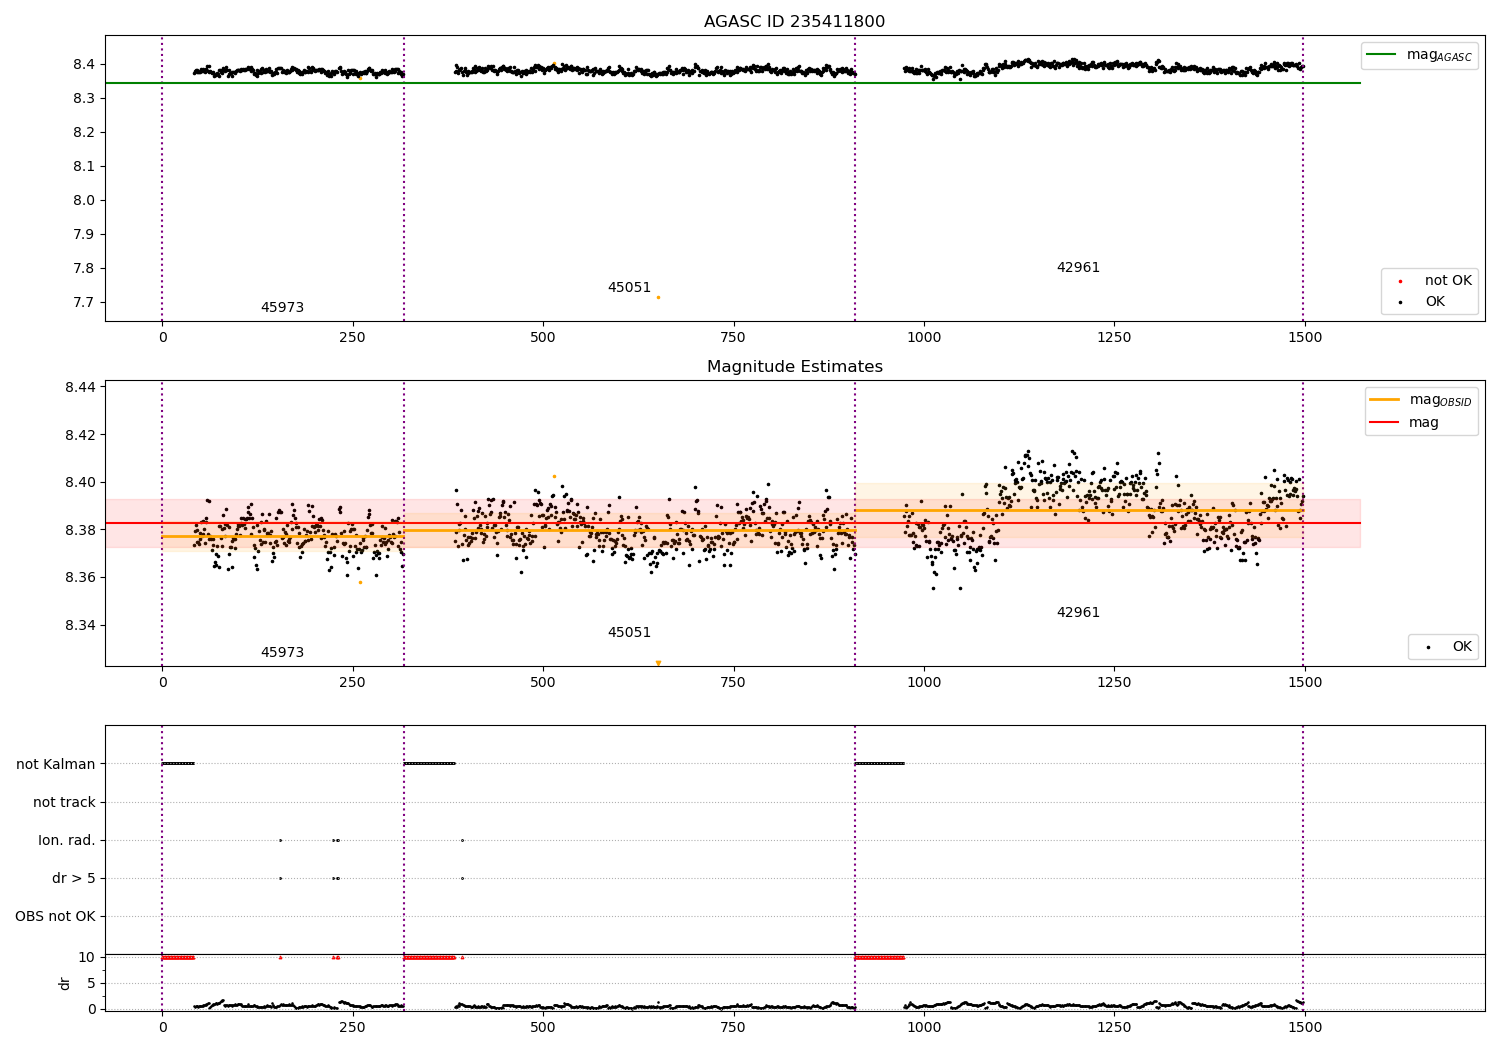Screen dimensions: 1500x1050
Task: Click obsid label 45051 in Magnitude Estimates plot
Action: pos(629,633)
